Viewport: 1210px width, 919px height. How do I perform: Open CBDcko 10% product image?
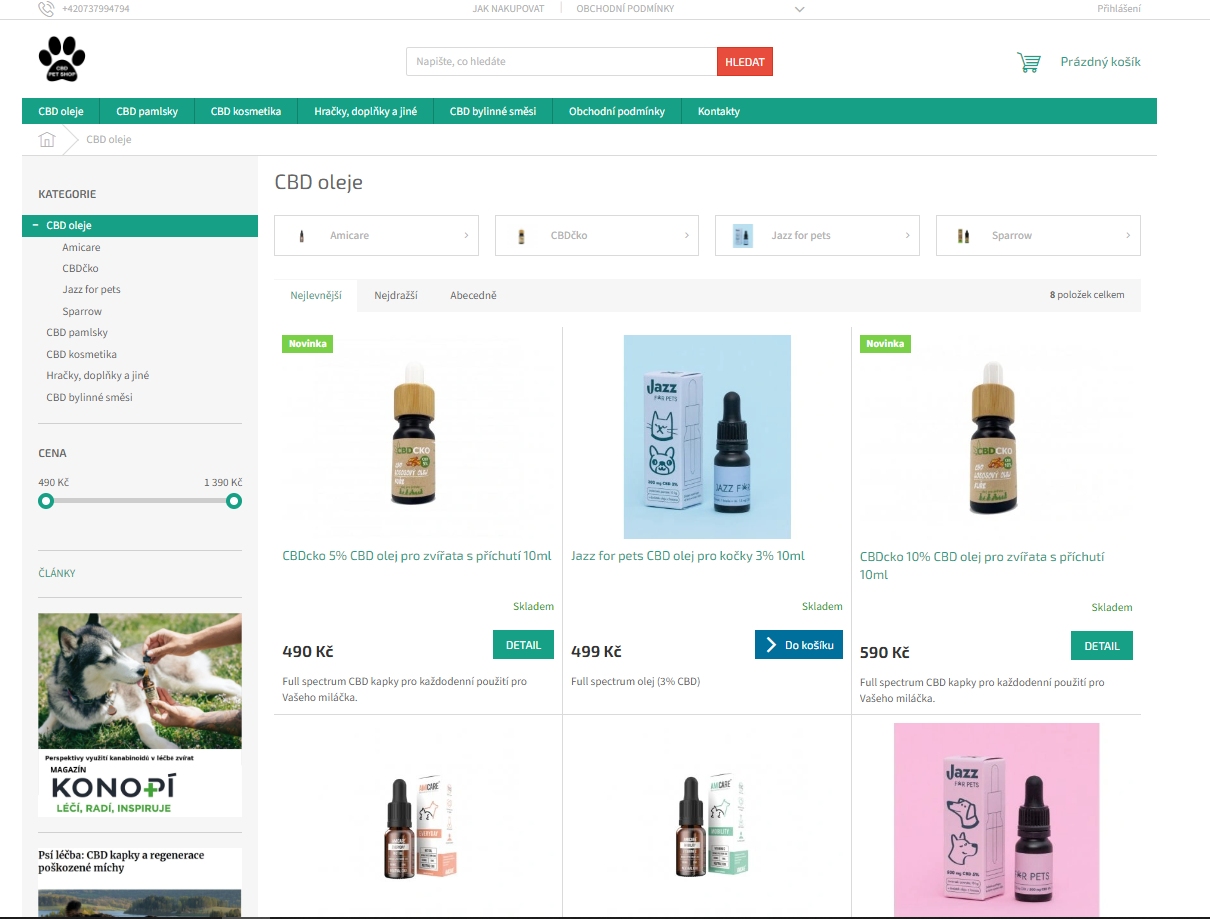[x=995, y=437]
